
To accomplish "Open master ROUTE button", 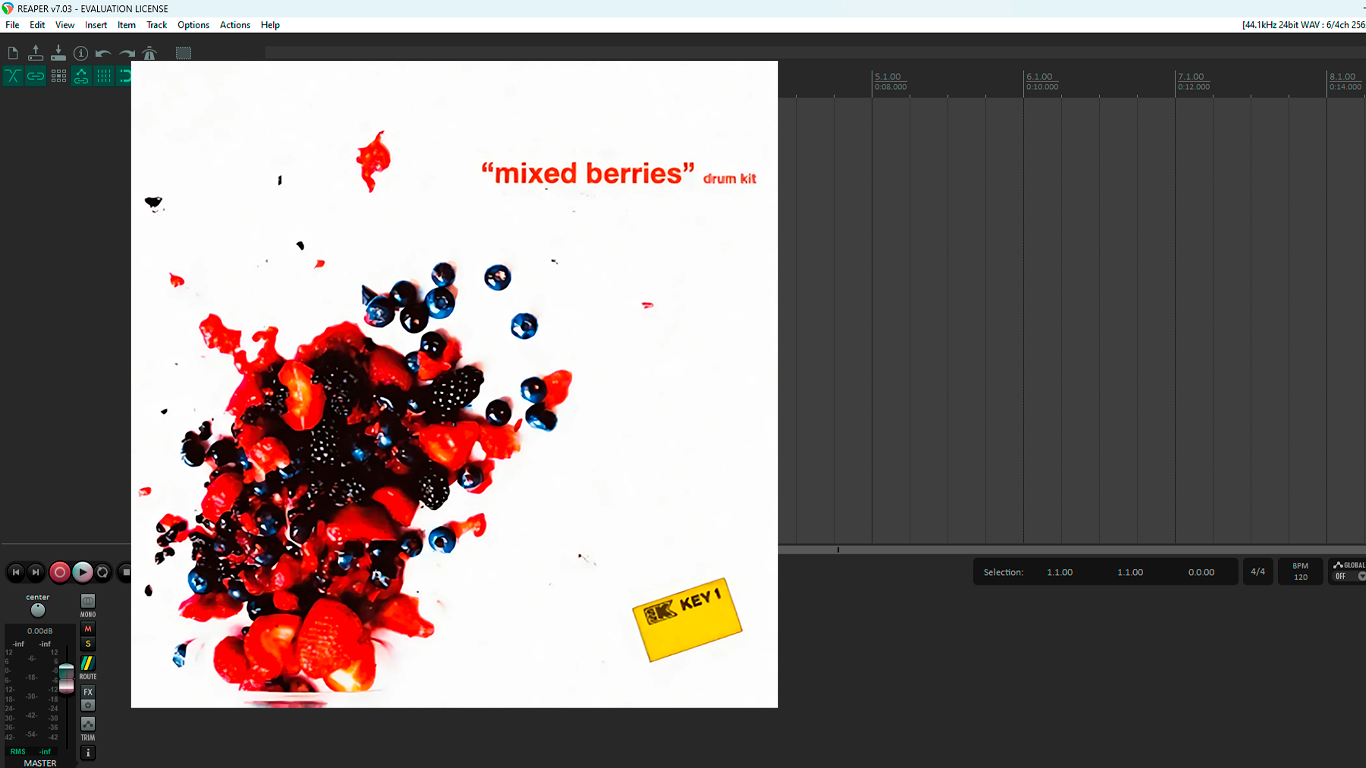I will pos(88,663).
